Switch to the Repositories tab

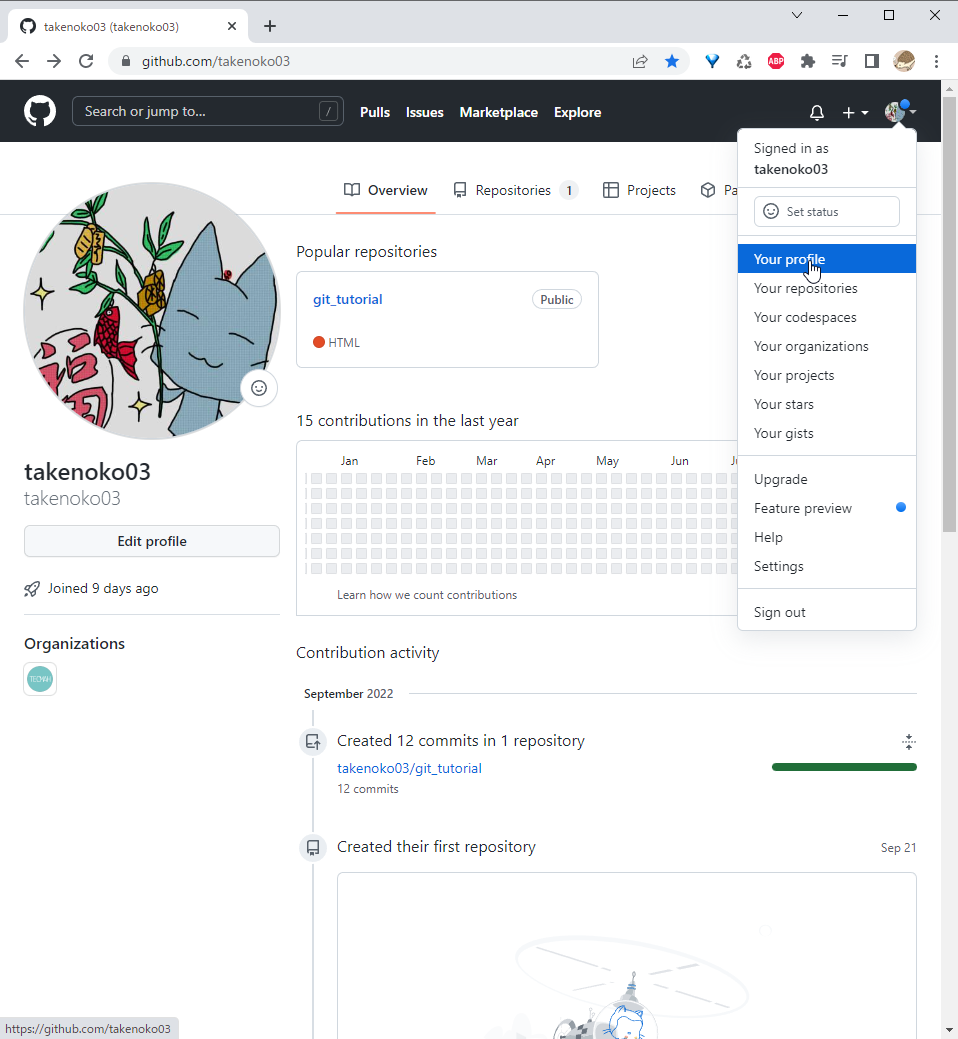[x=515, y=191]
